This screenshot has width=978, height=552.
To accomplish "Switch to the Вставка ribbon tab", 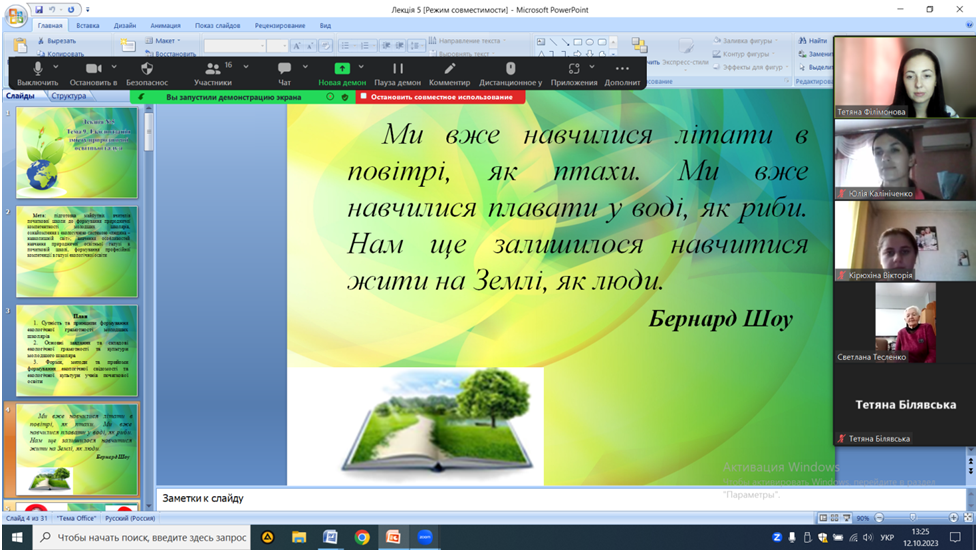I will coord(87,25).
